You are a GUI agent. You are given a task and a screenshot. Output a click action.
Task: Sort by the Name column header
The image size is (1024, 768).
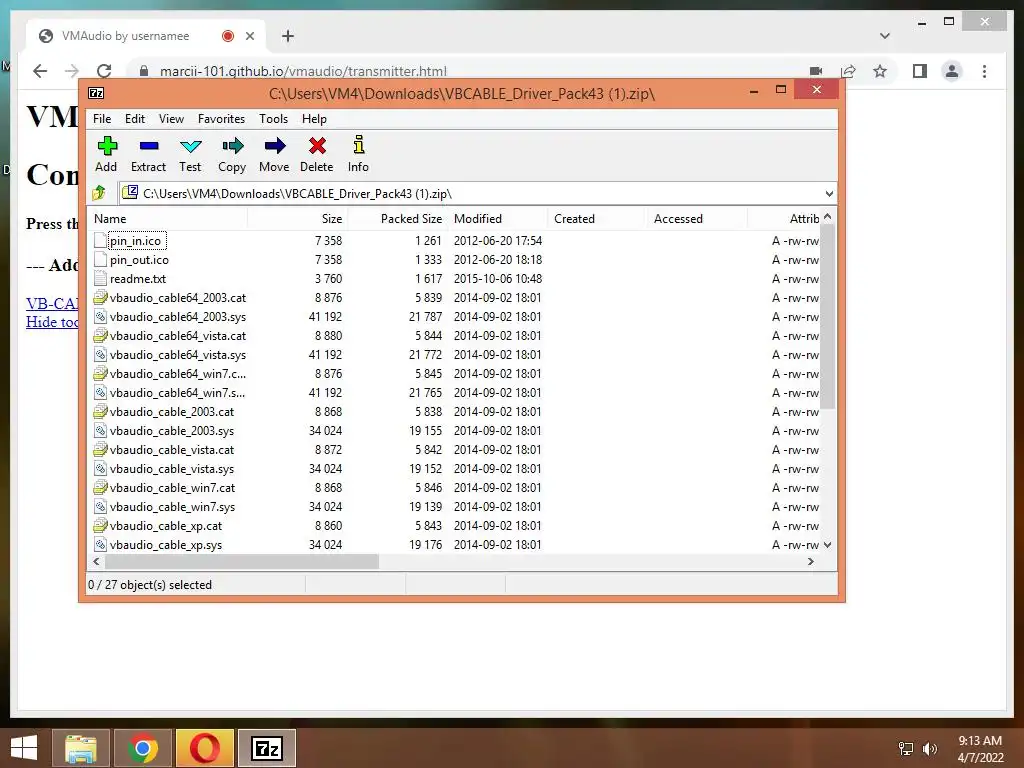point(168,219)
